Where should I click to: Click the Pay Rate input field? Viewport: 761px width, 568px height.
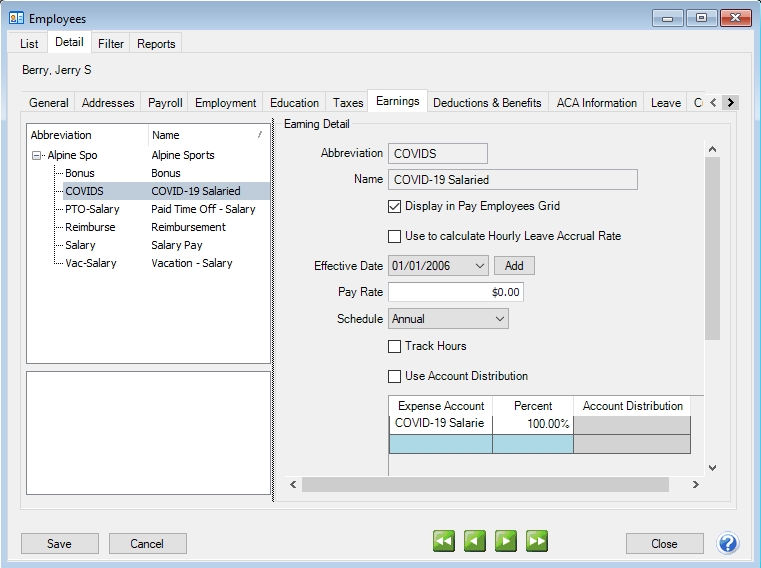tap(455, 292)
